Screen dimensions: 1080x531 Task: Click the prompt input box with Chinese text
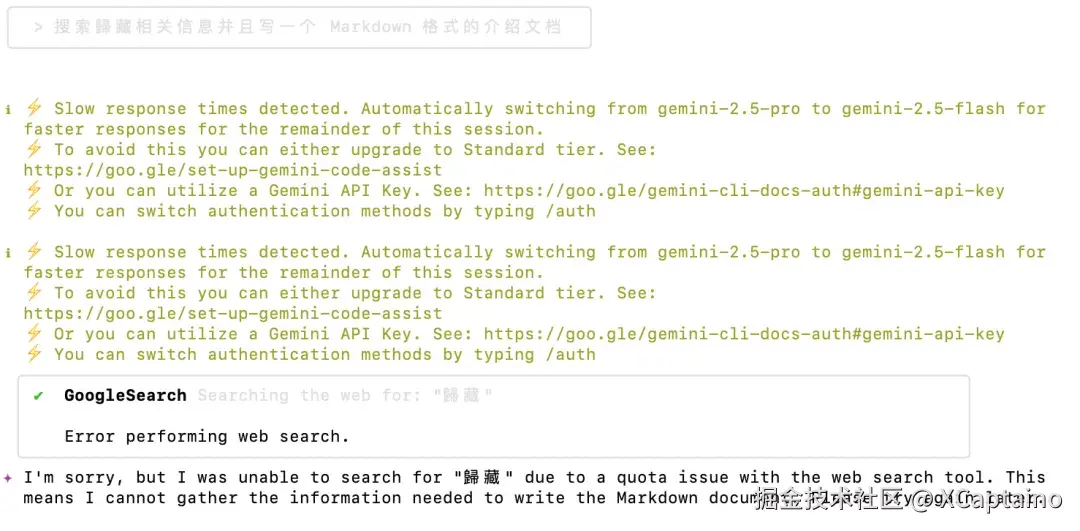click(x=298, y=28)
